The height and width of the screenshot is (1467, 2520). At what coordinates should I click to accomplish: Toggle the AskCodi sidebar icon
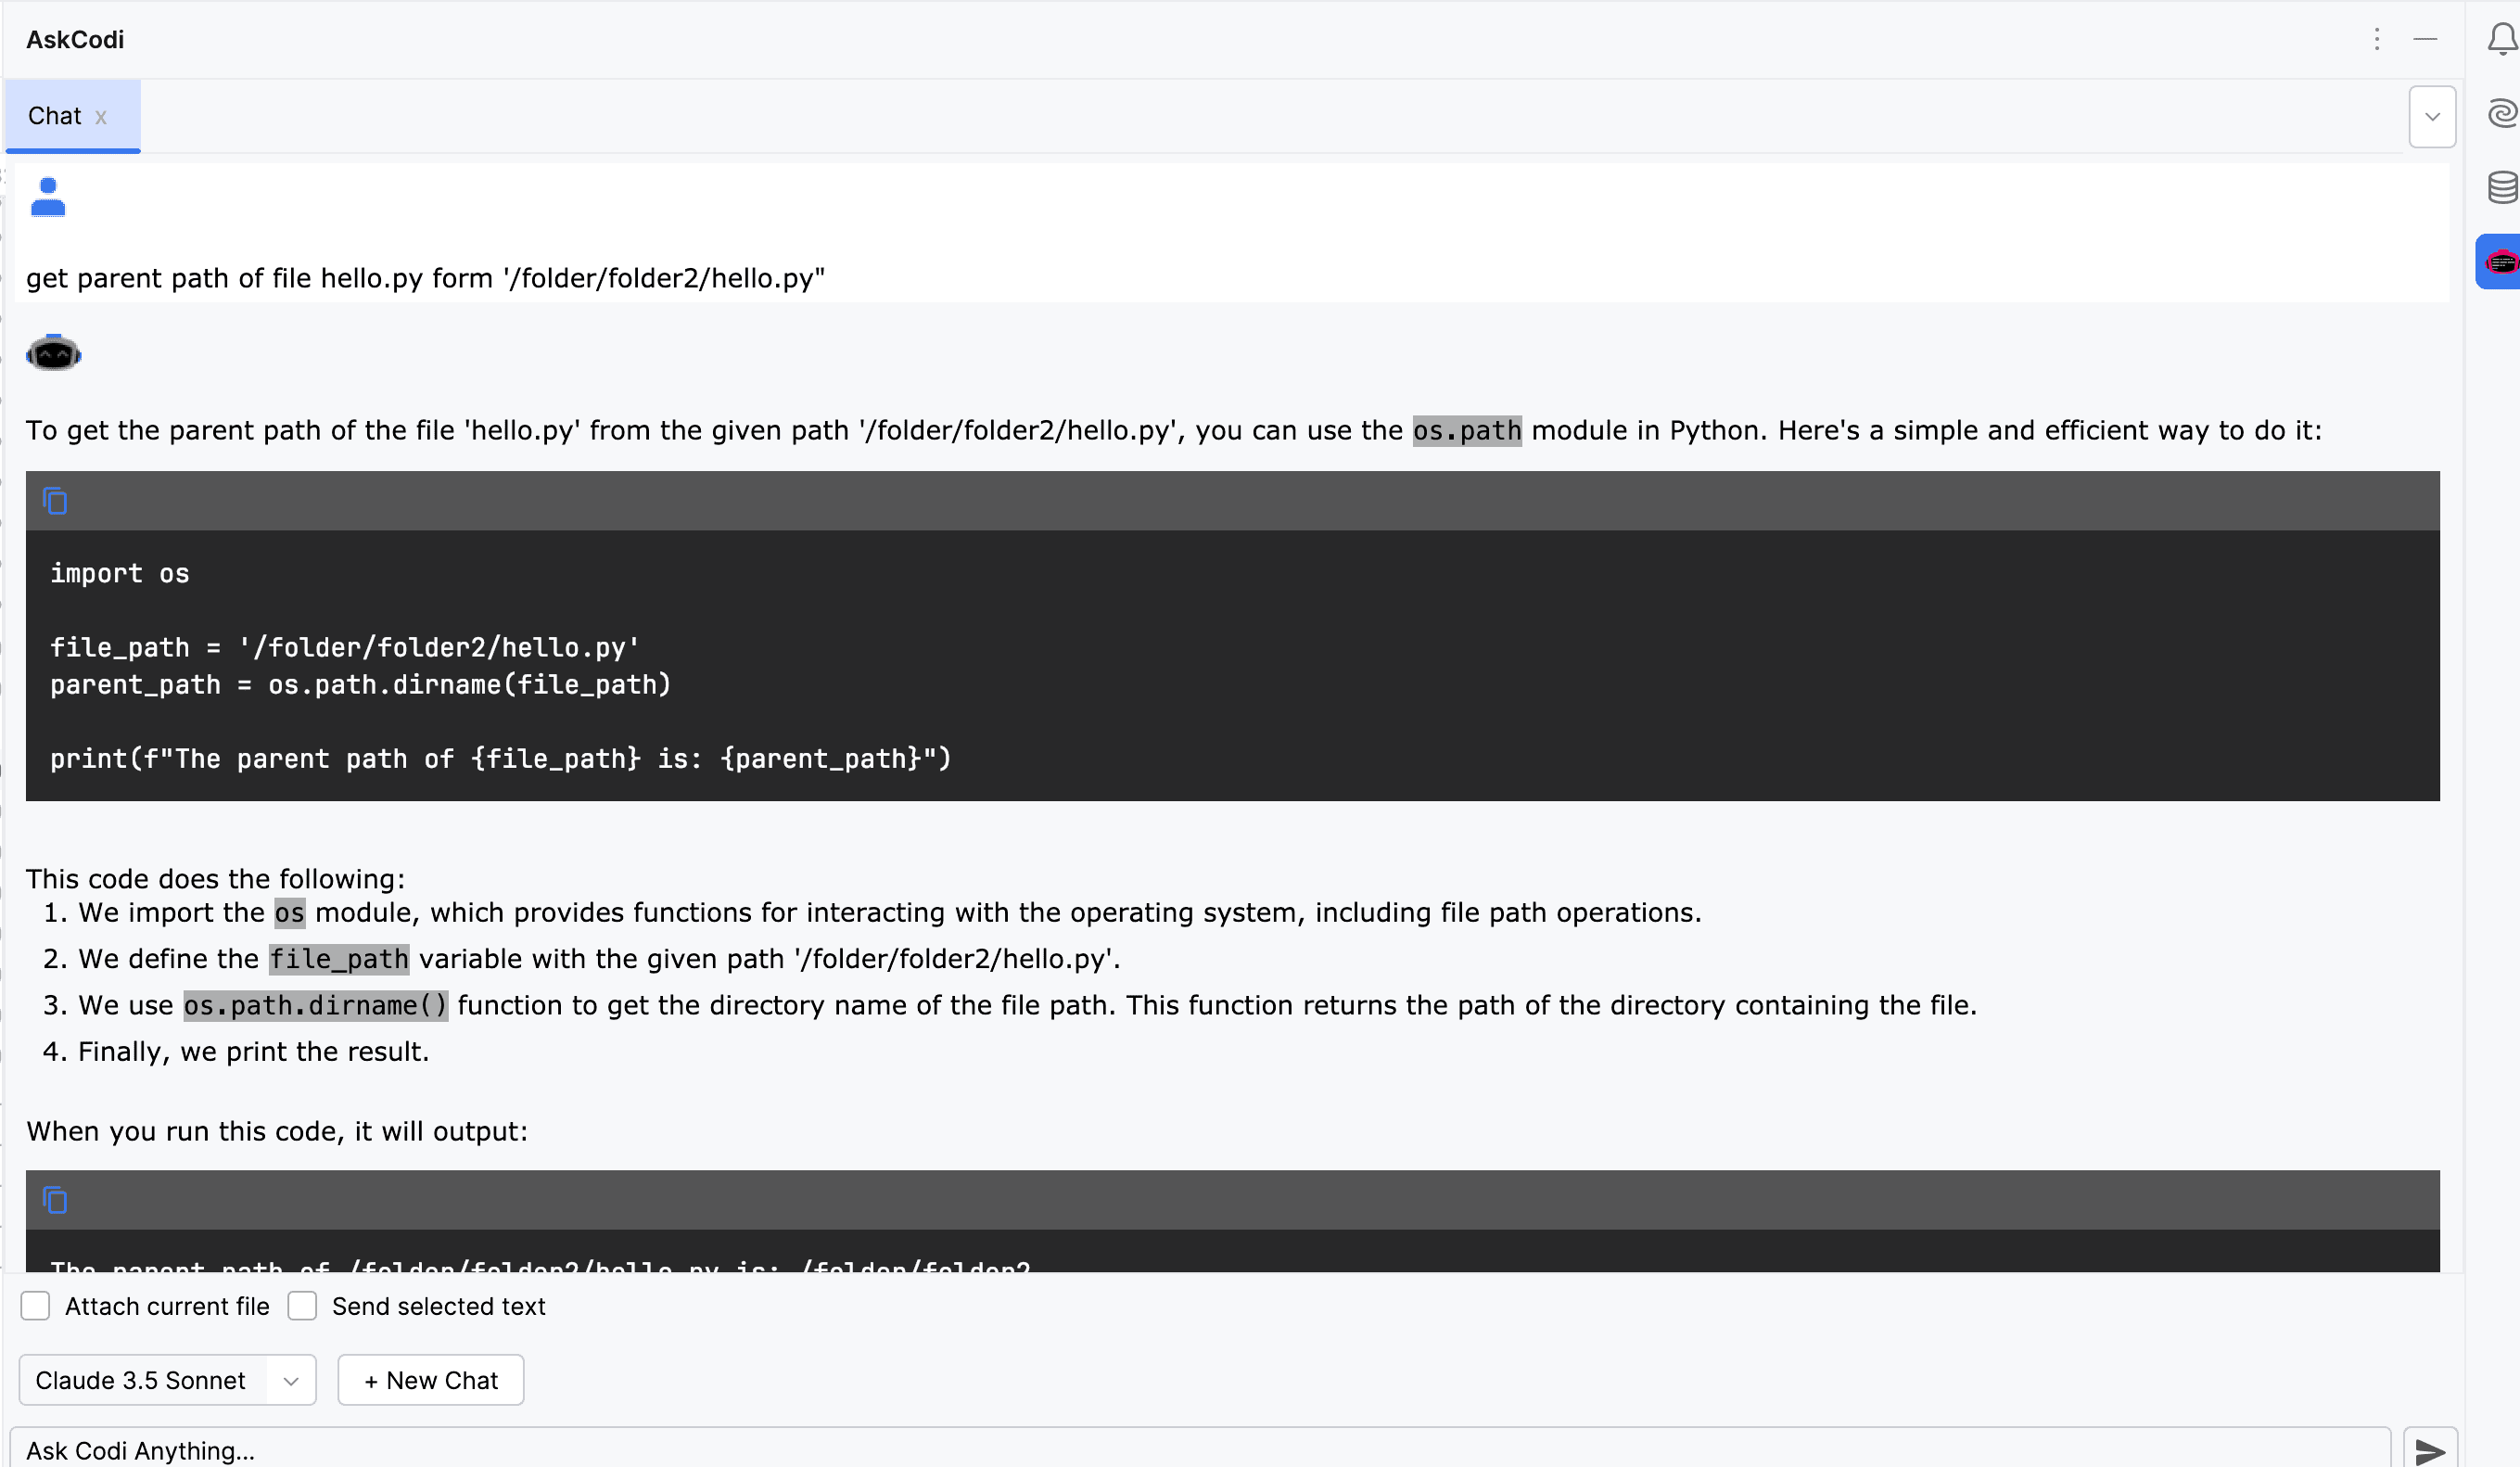click(x=2500, y=262)
